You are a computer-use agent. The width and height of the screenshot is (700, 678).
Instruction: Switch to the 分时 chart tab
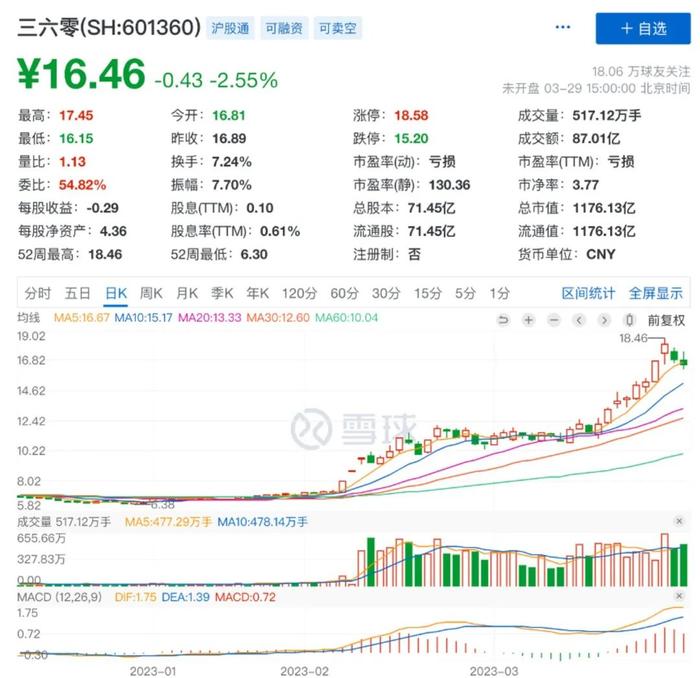coord(38,293)
